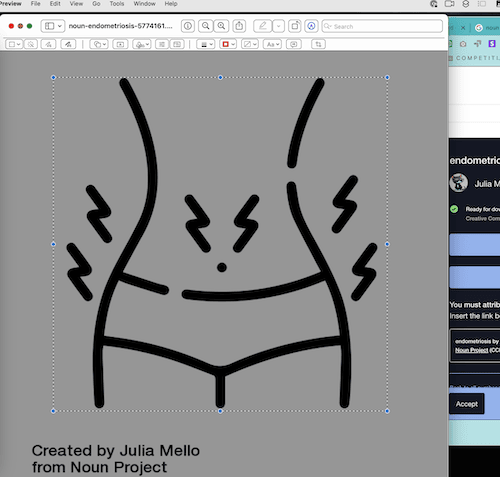Rotate the image with the Rotate button
This screenshot has height=477, width=500.
click(295, 26)
